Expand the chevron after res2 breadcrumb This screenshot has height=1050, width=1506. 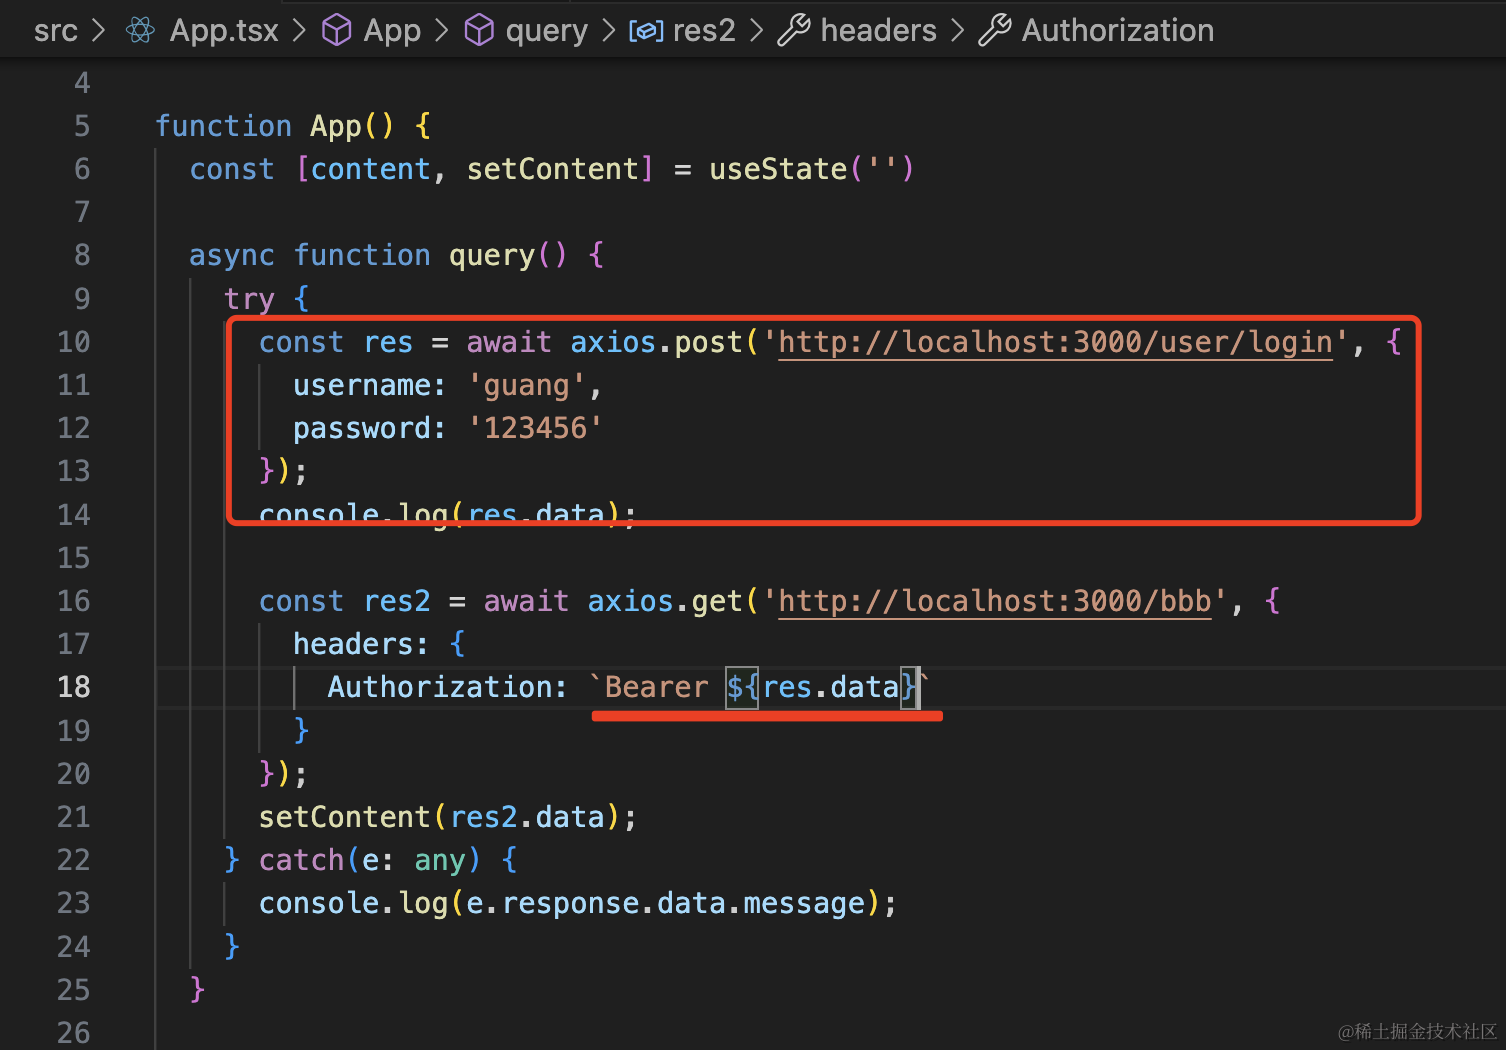pyautogui.click(x=757, y=31)
